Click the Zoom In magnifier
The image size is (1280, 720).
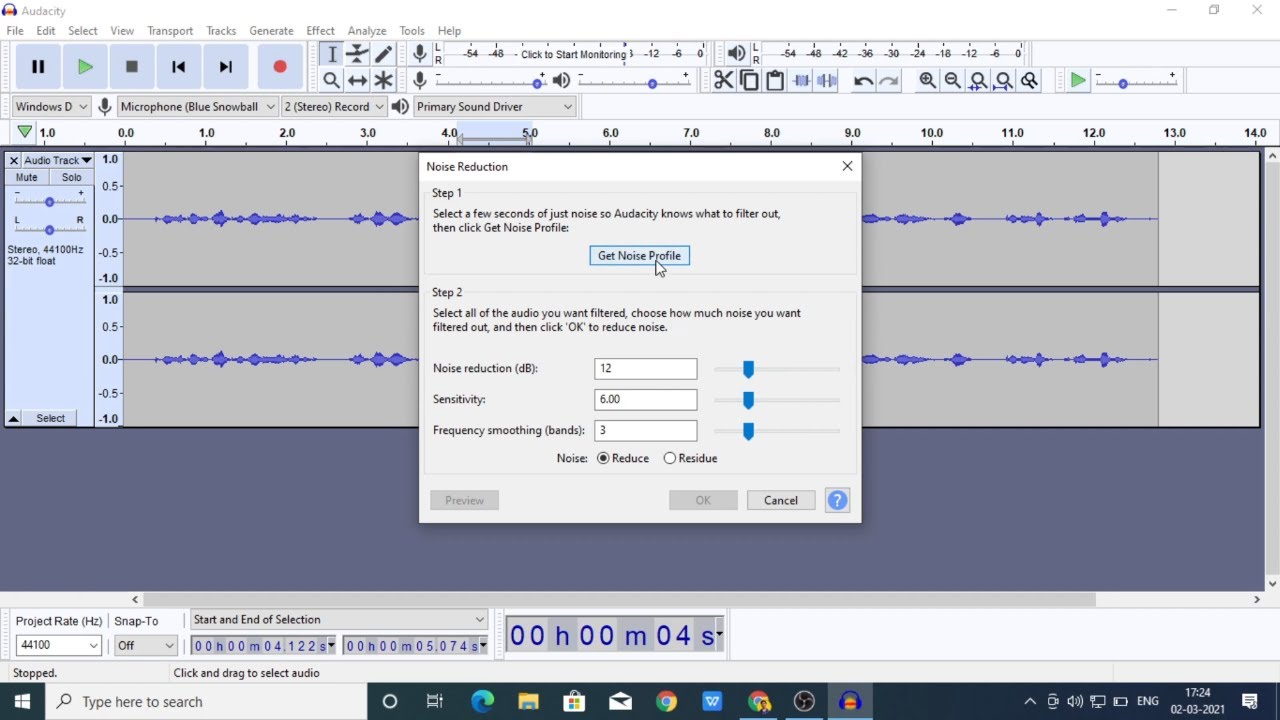point(927,81)
